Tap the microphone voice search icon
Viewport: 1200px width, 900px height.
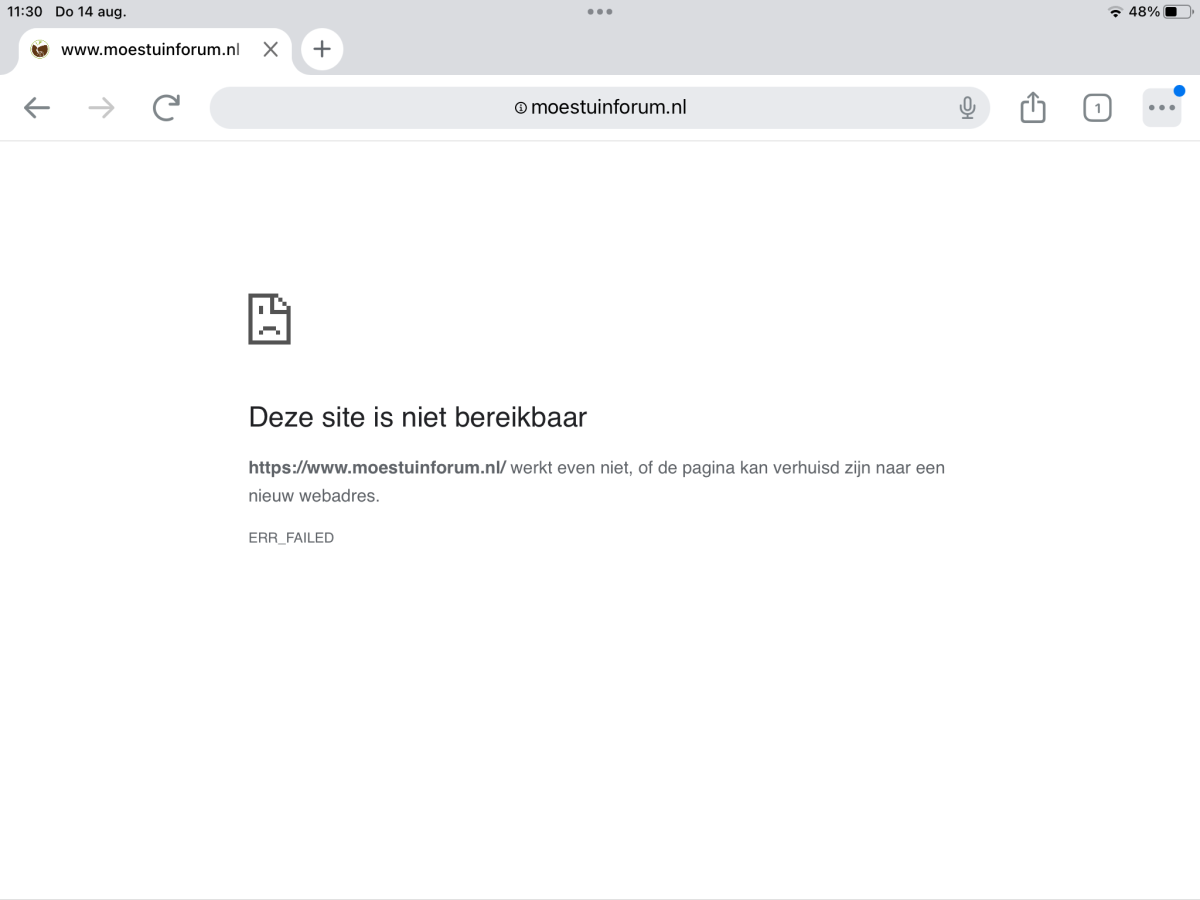pyautogui.click(x=967, y=108)
